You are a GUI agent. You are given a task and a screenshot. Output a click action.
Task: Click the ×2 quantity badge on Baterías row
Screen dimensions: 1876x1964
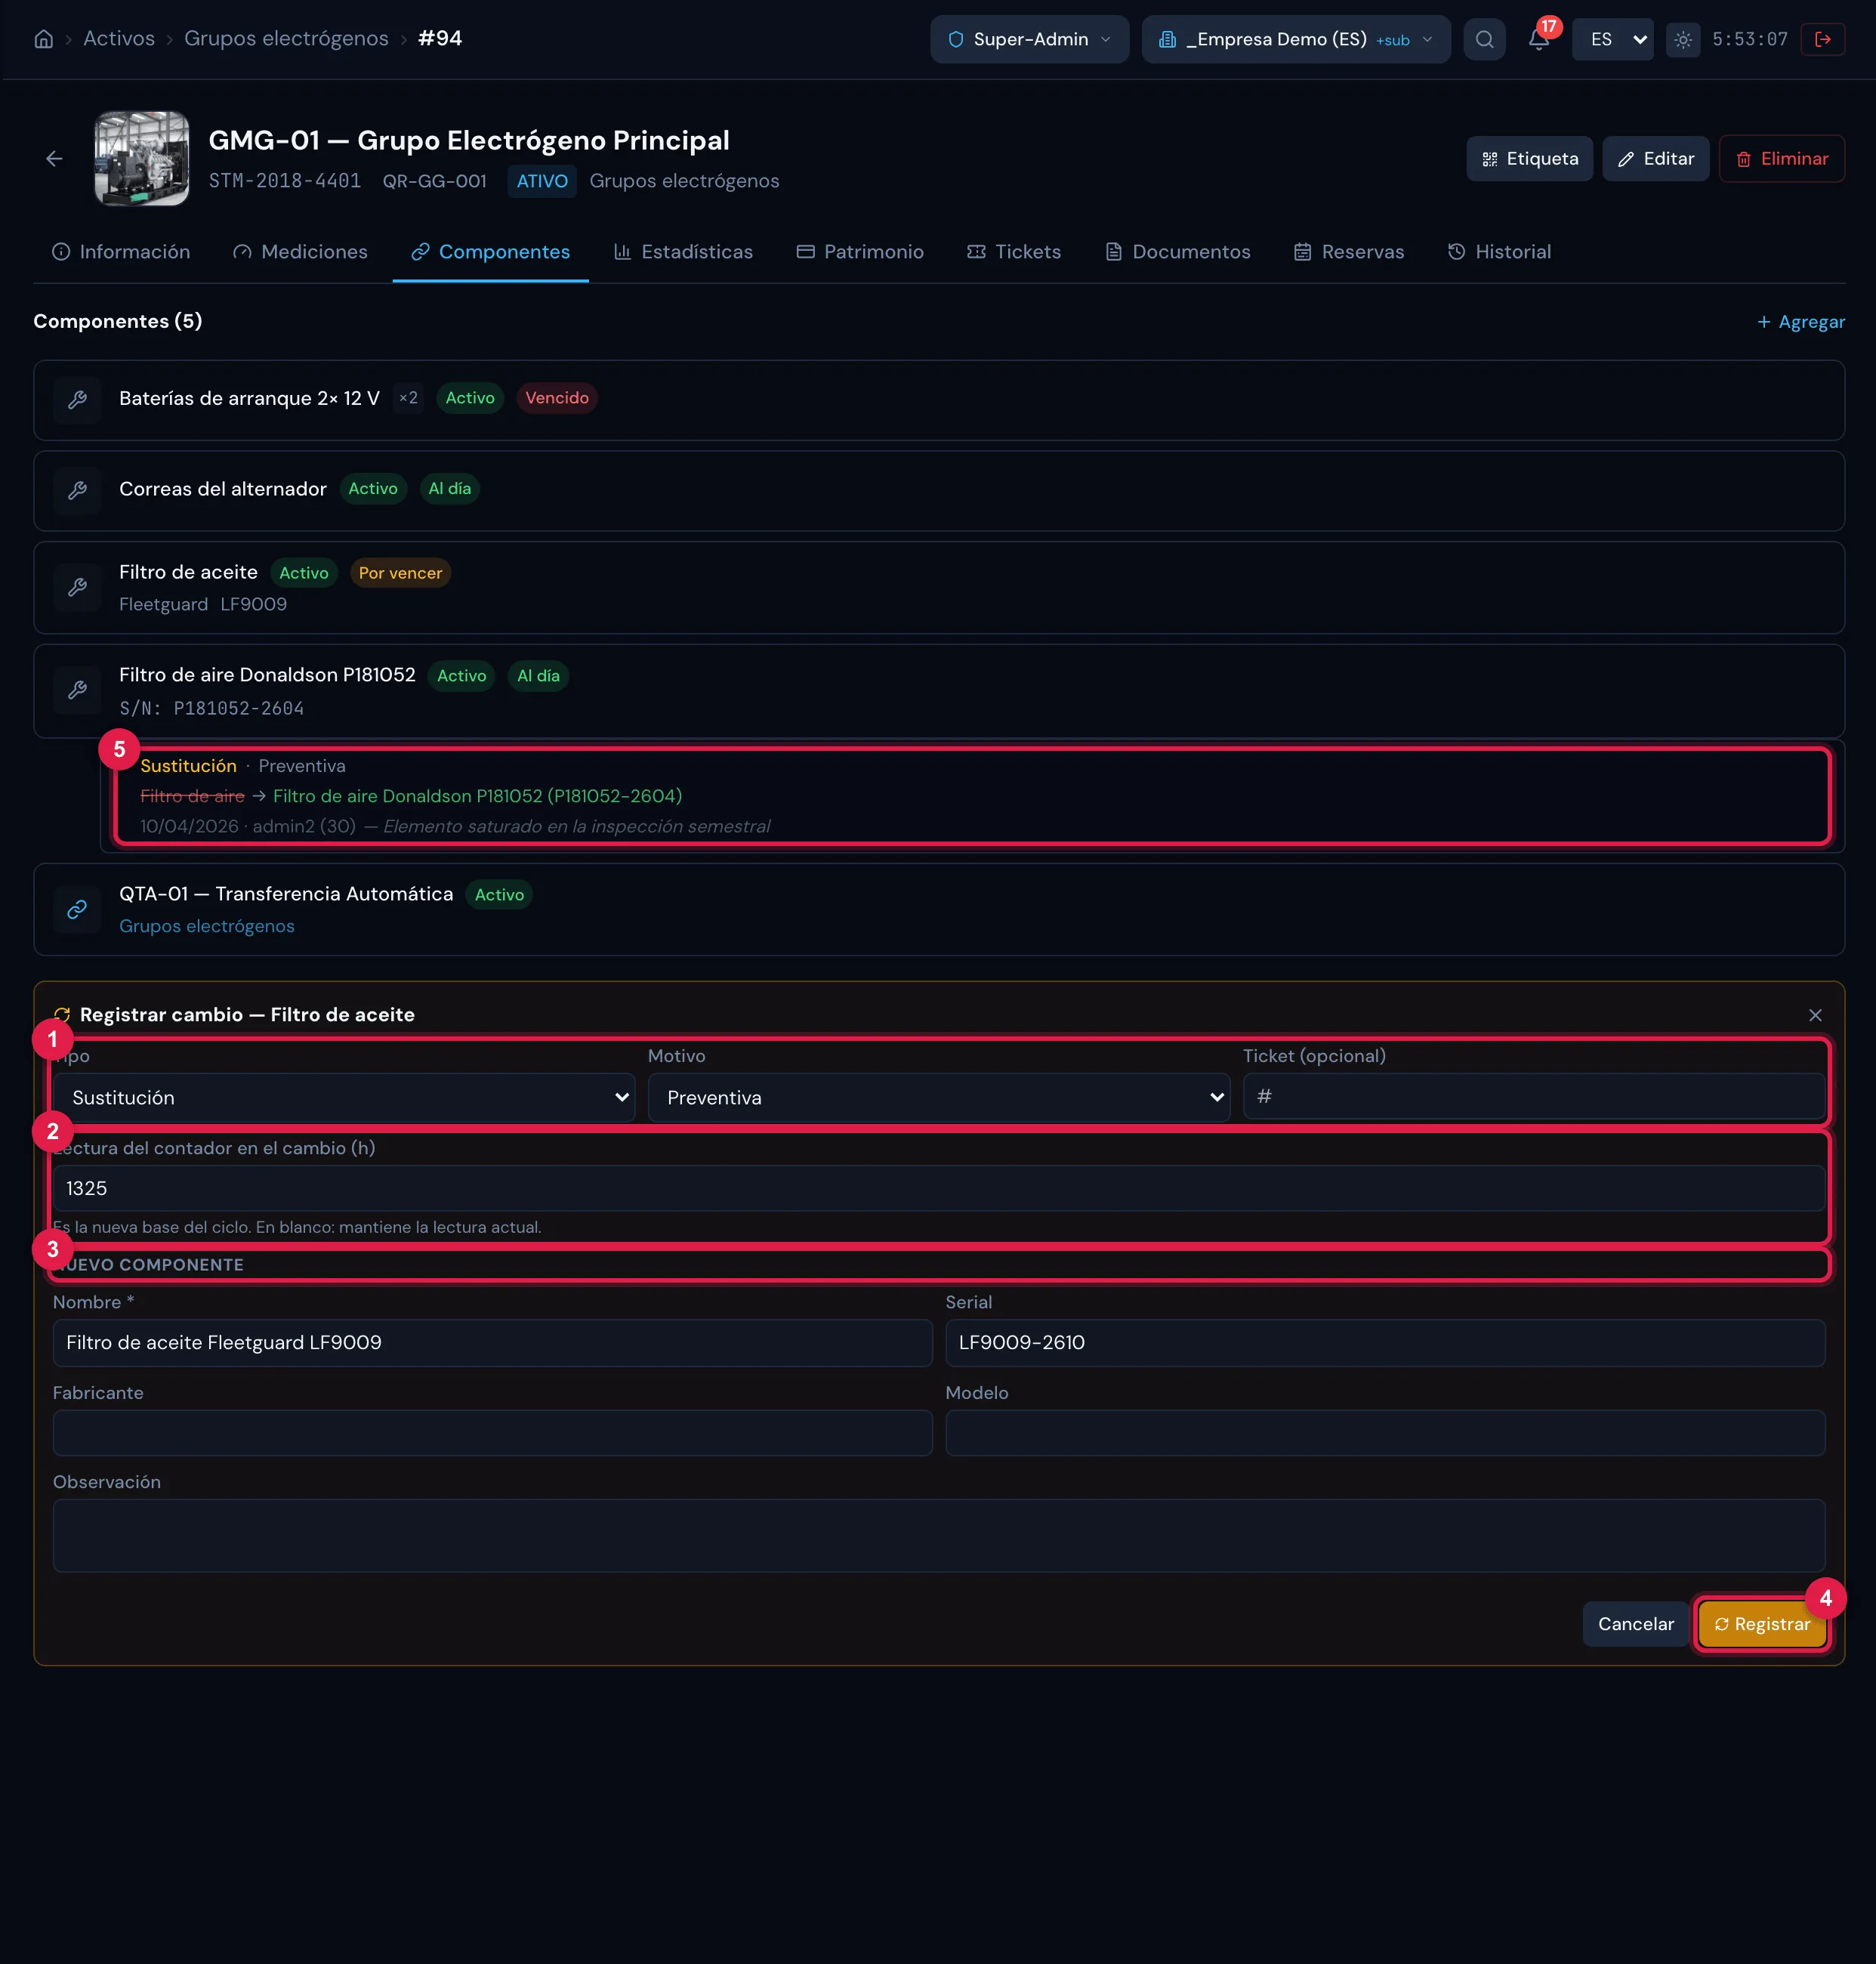(x=408, y=398)
